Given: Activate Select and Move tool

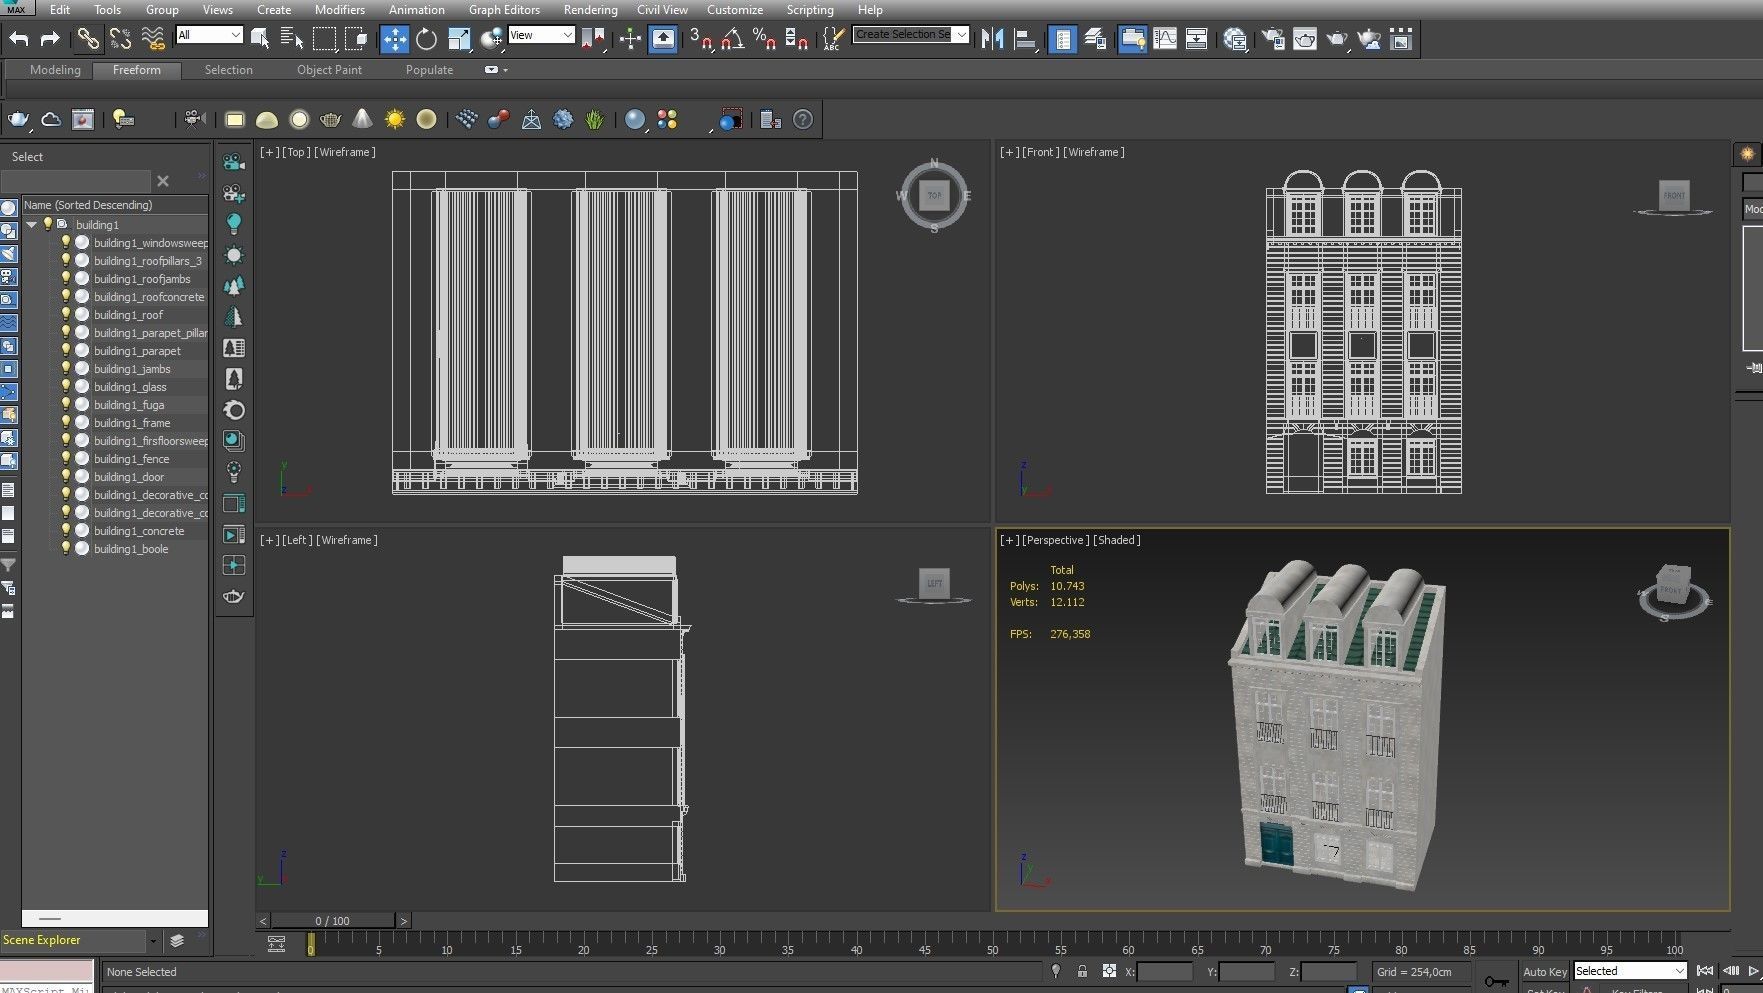Looking at the screenshot, I should (395, 39).
